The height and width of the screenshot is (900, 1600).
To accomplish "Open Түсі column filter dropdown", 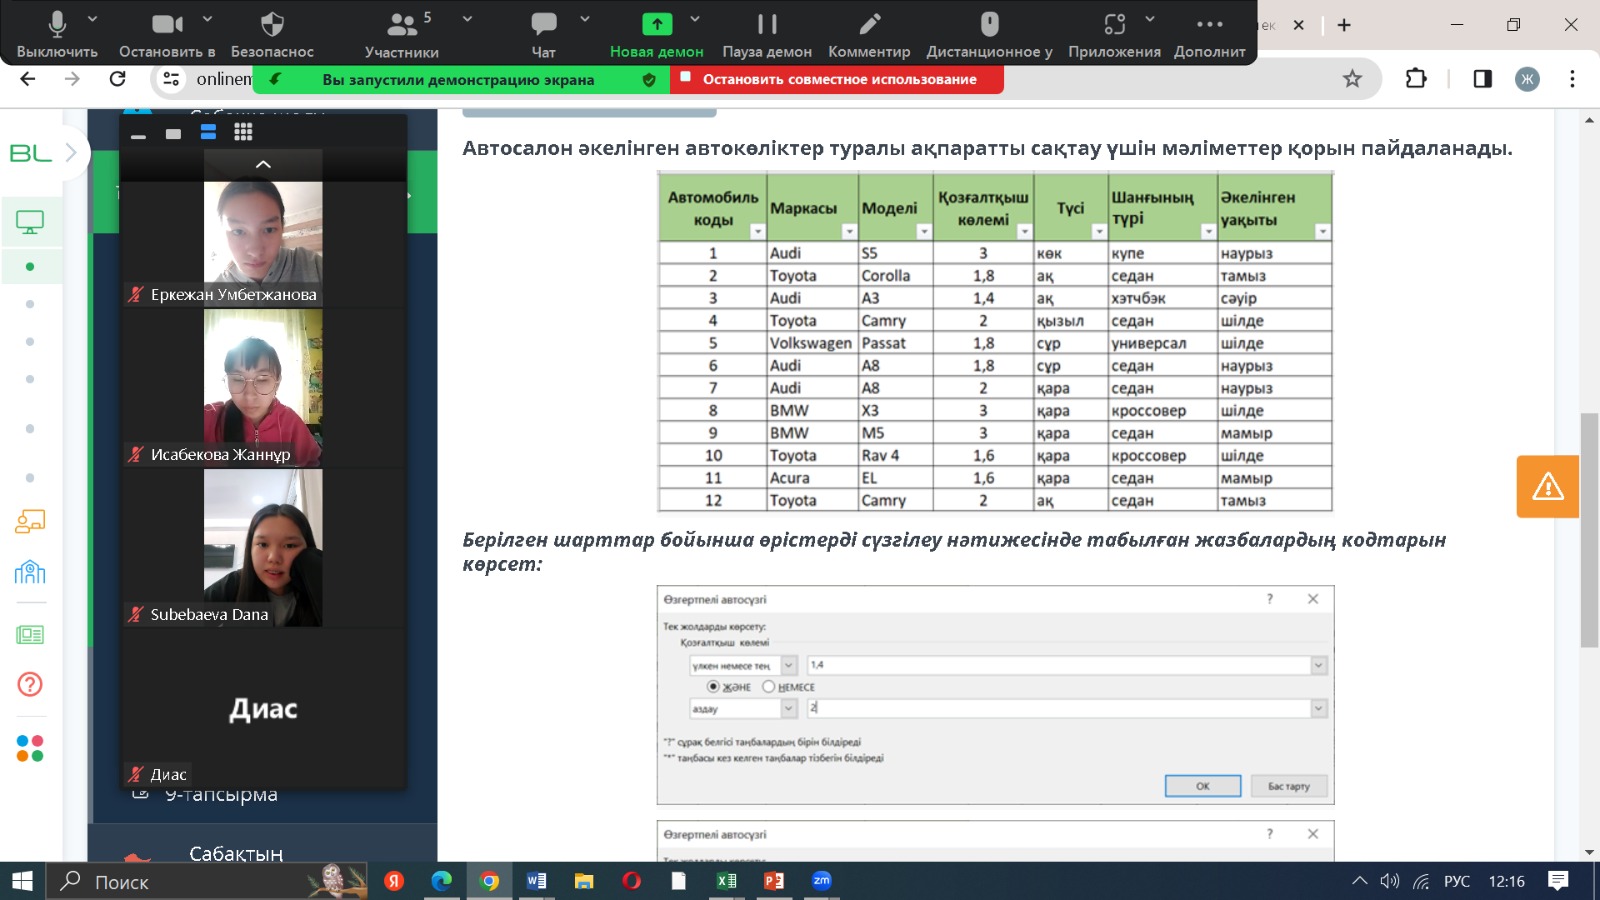I will [x=1099, y=231].
